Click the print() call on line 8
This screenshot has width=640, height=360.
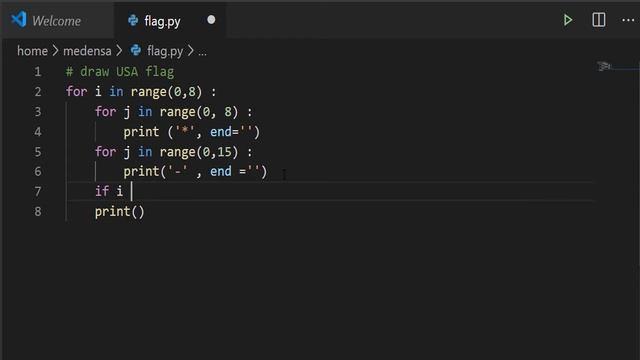pyautogui.click(x=120, y=212)
